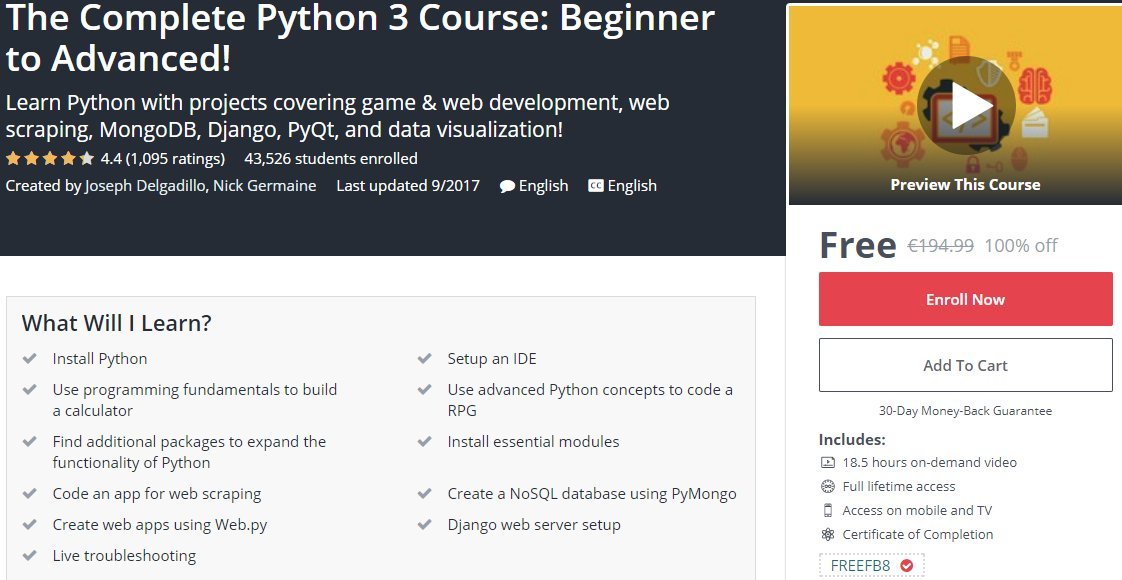Image resolution: width=1122 pixels, height=580 pixels.
Task: Click checkmark beside Create a NoSQL database
Action: [424, 493]
